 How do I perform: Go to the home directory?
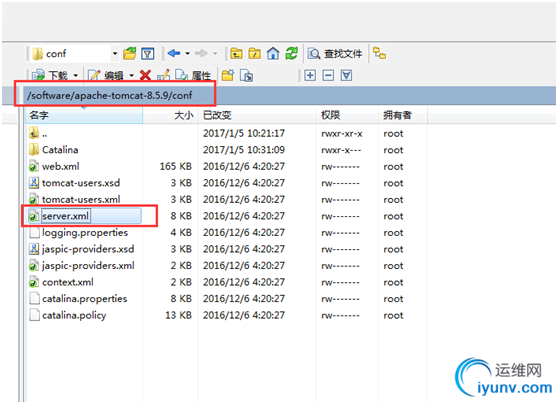273,53
